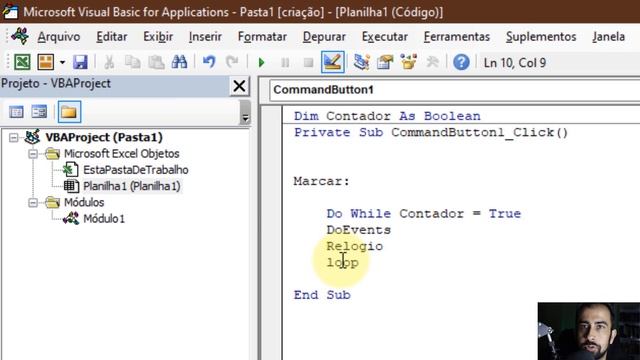The width and height of the screenshot is (640, 360).
Task: Open the Depurar menu
Action: tap(324, 37)
